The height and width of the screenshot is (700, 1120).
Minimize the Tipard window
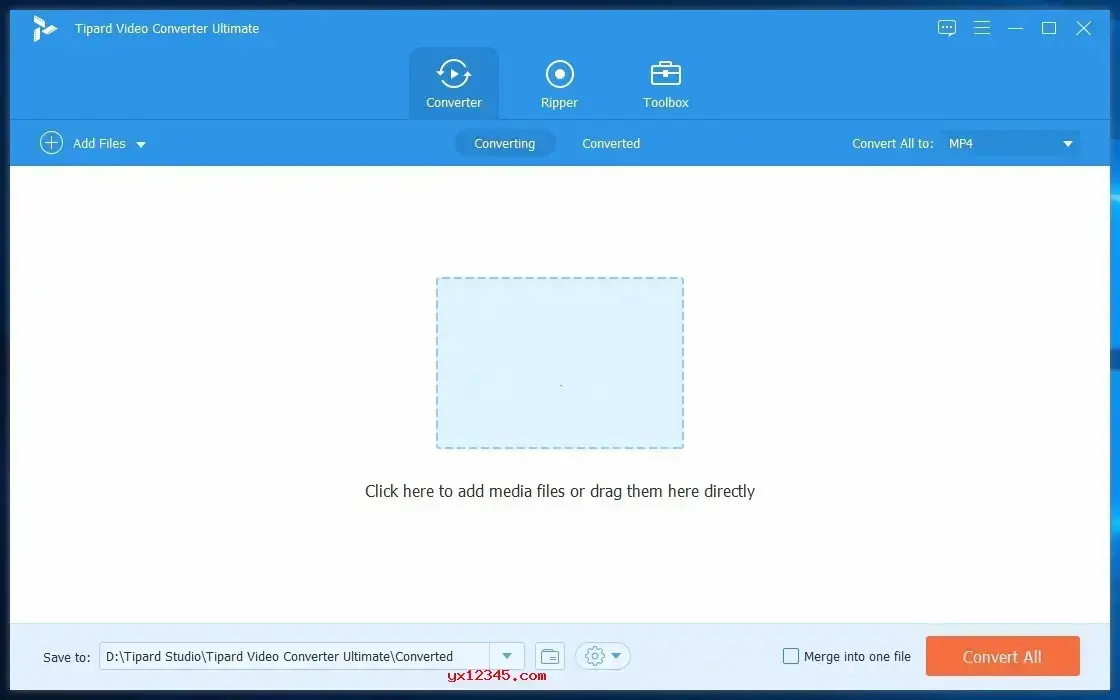point(1015,28)
